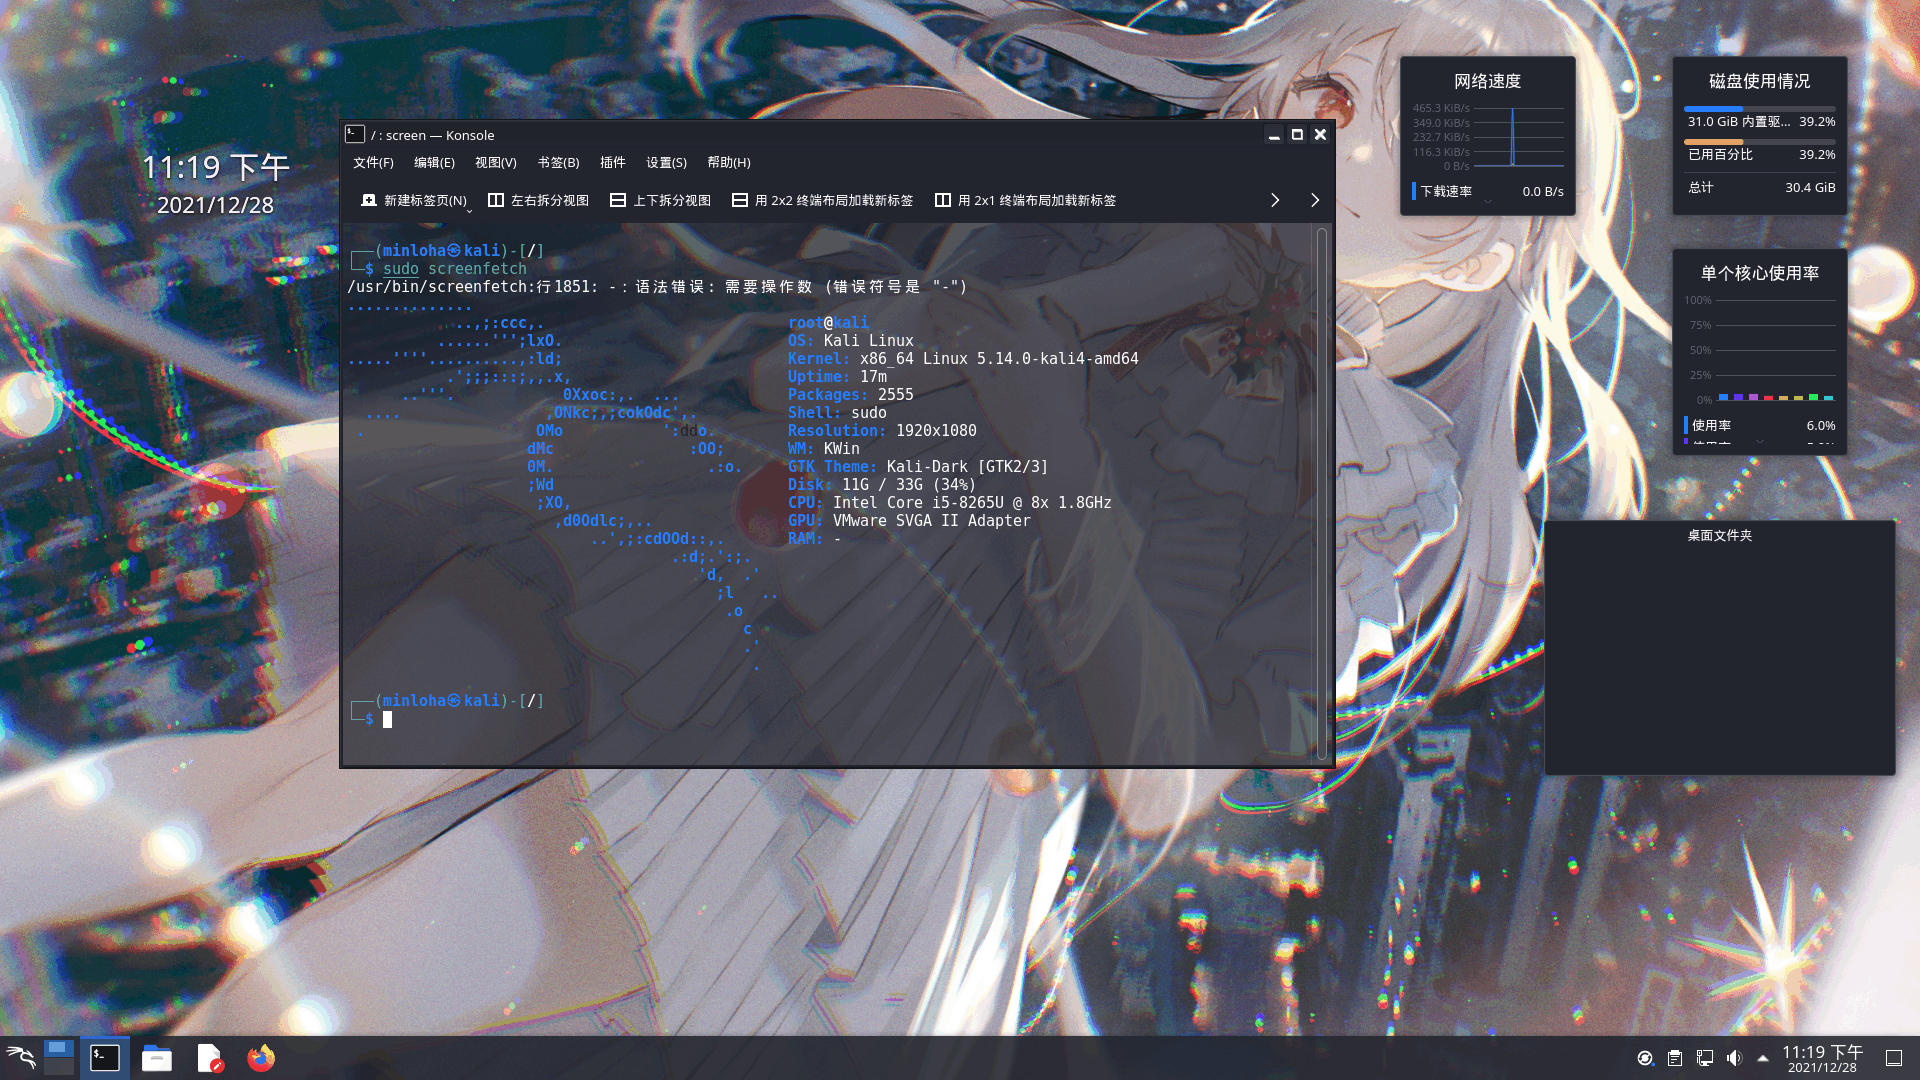
Task: Open the software updates tray icon
Action: [1645, 1058]
